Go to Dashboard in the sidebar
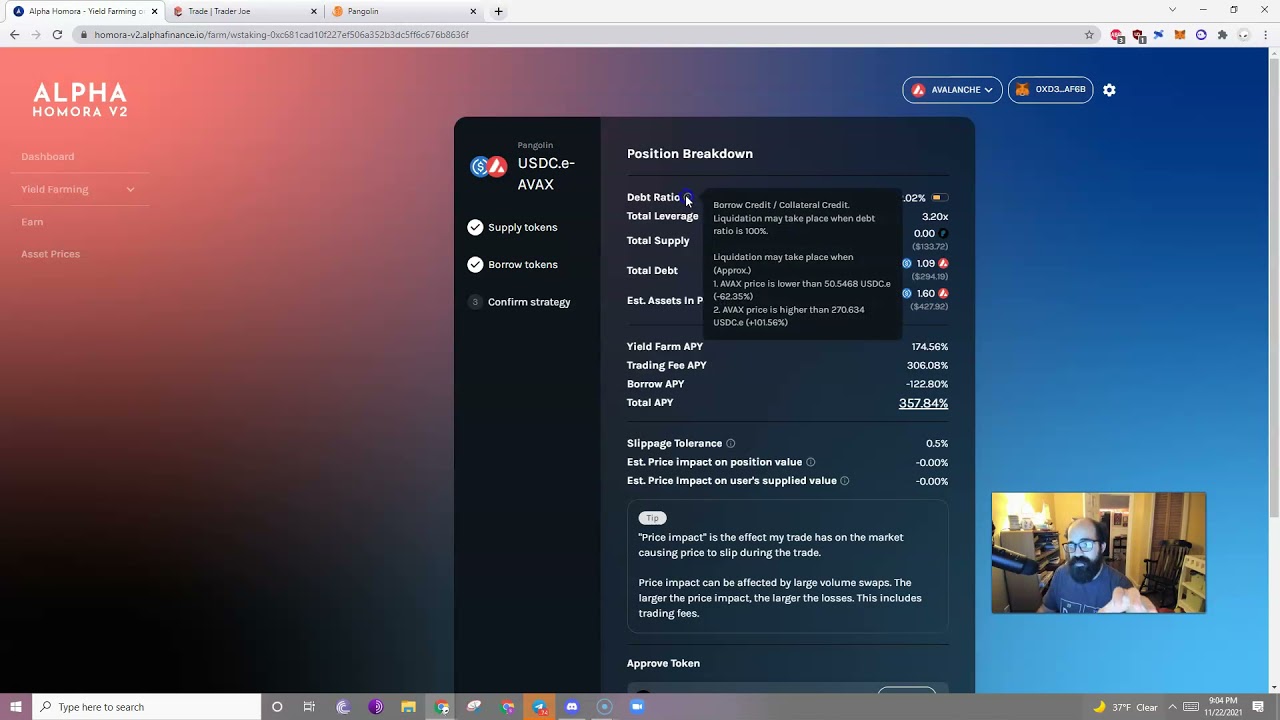This screenshot has height=720, width=1280. 48,157
